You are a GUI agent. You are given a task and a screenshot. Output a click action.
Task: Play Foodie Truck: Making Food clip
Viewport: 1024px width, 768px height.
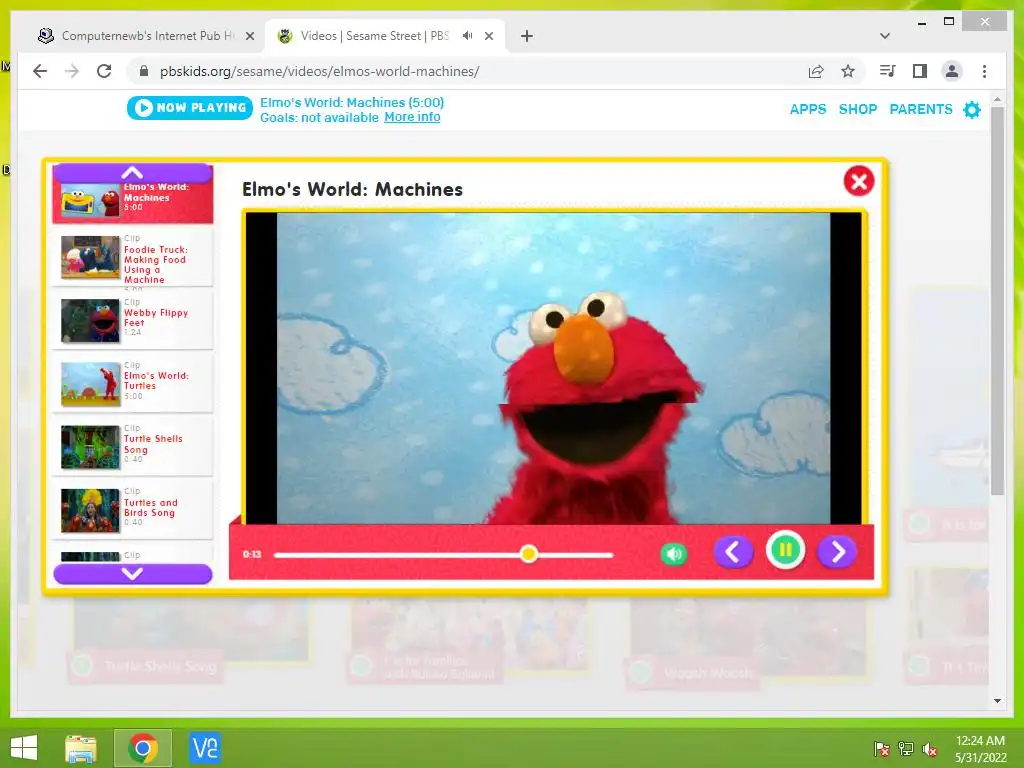pos(133,257)
